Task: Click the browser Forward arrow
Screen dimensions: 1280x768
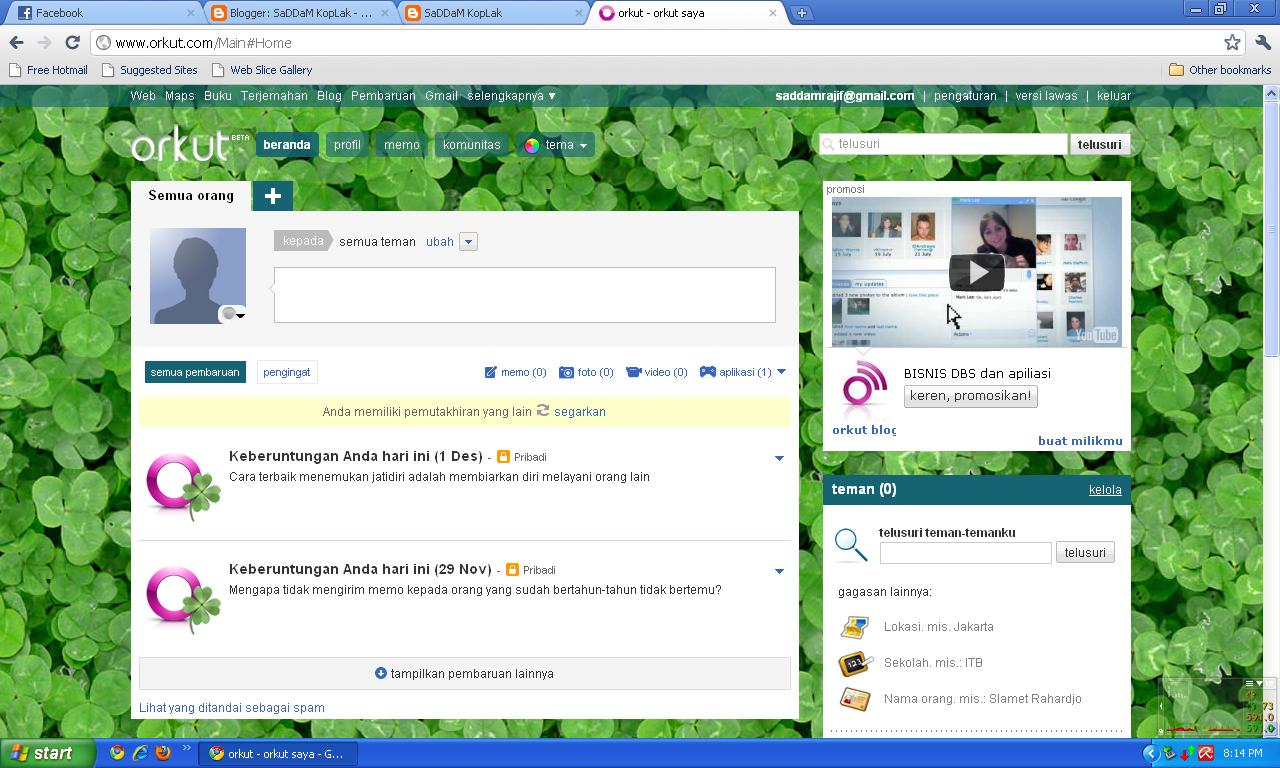Action: (x=44, y=42)
